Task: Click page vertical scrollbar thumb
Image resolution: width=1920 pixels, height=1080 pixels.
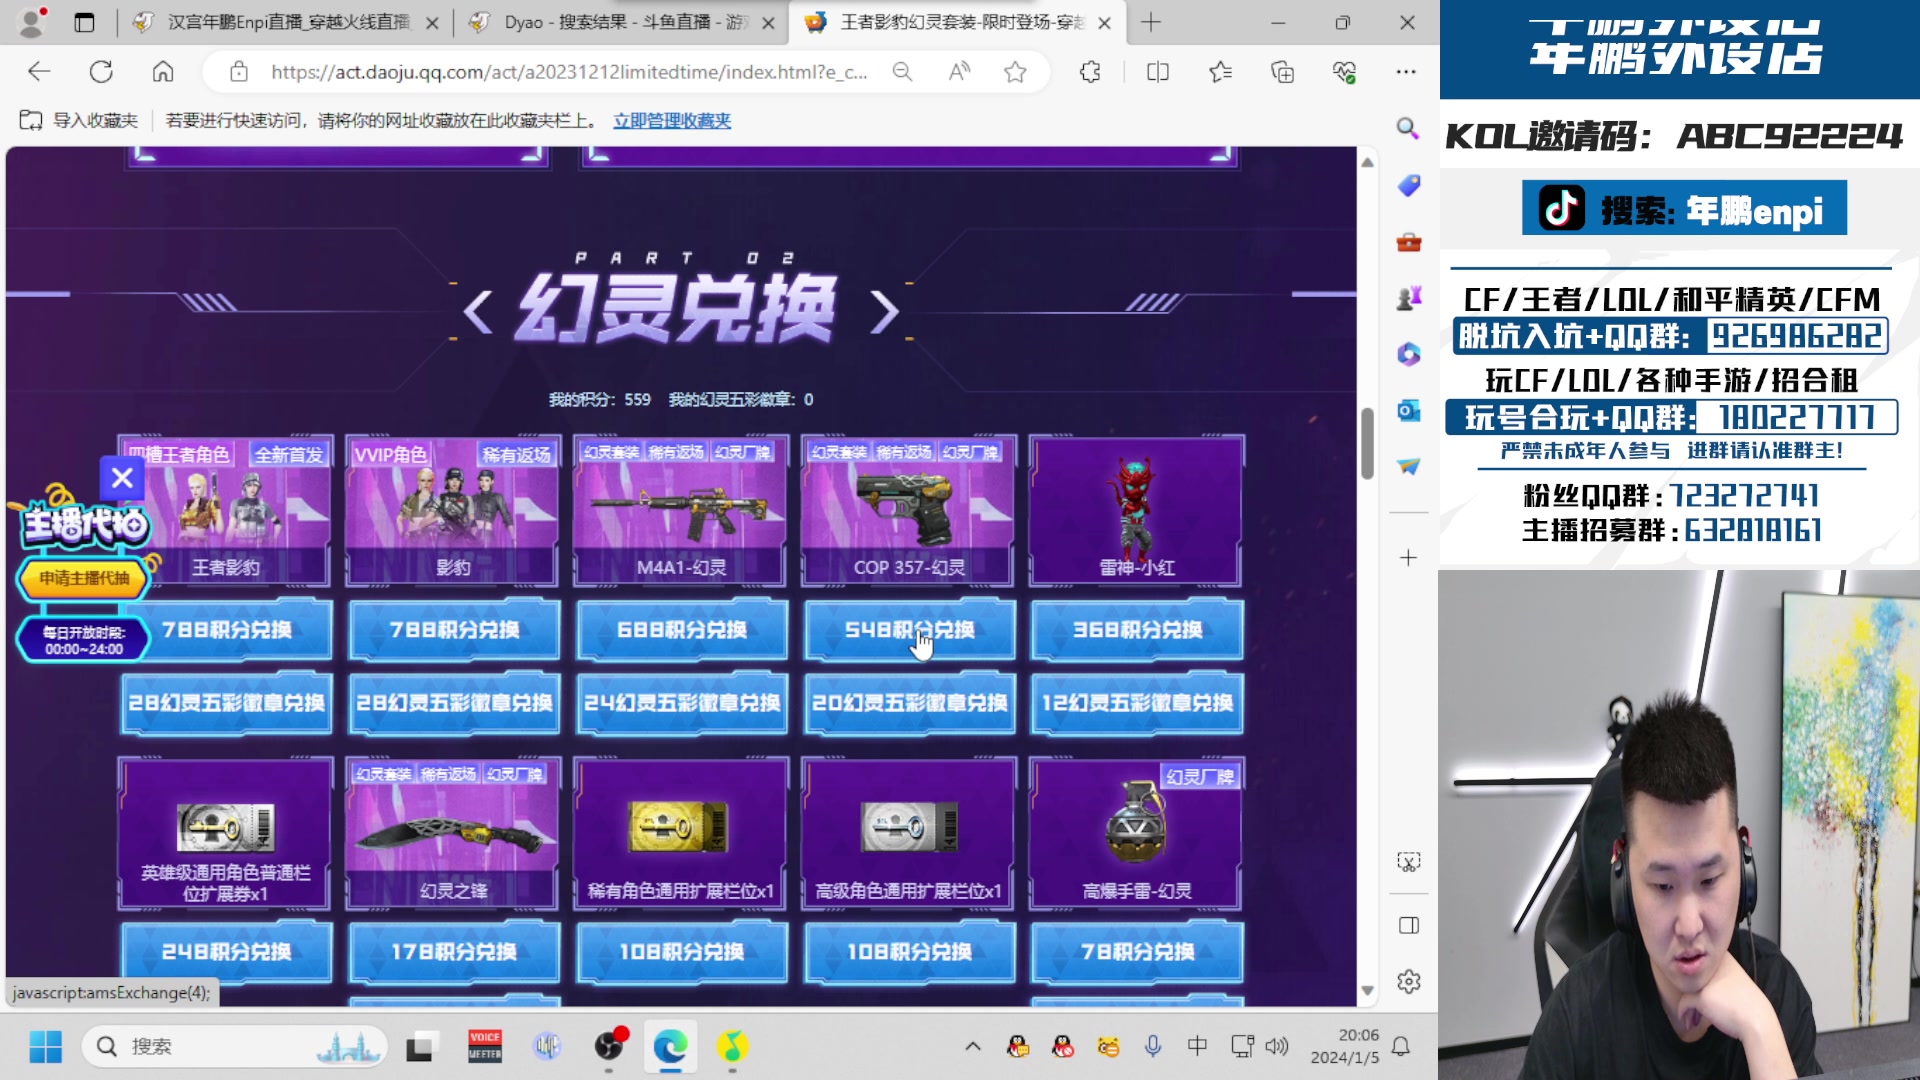Action: (x=1367, y=443)
